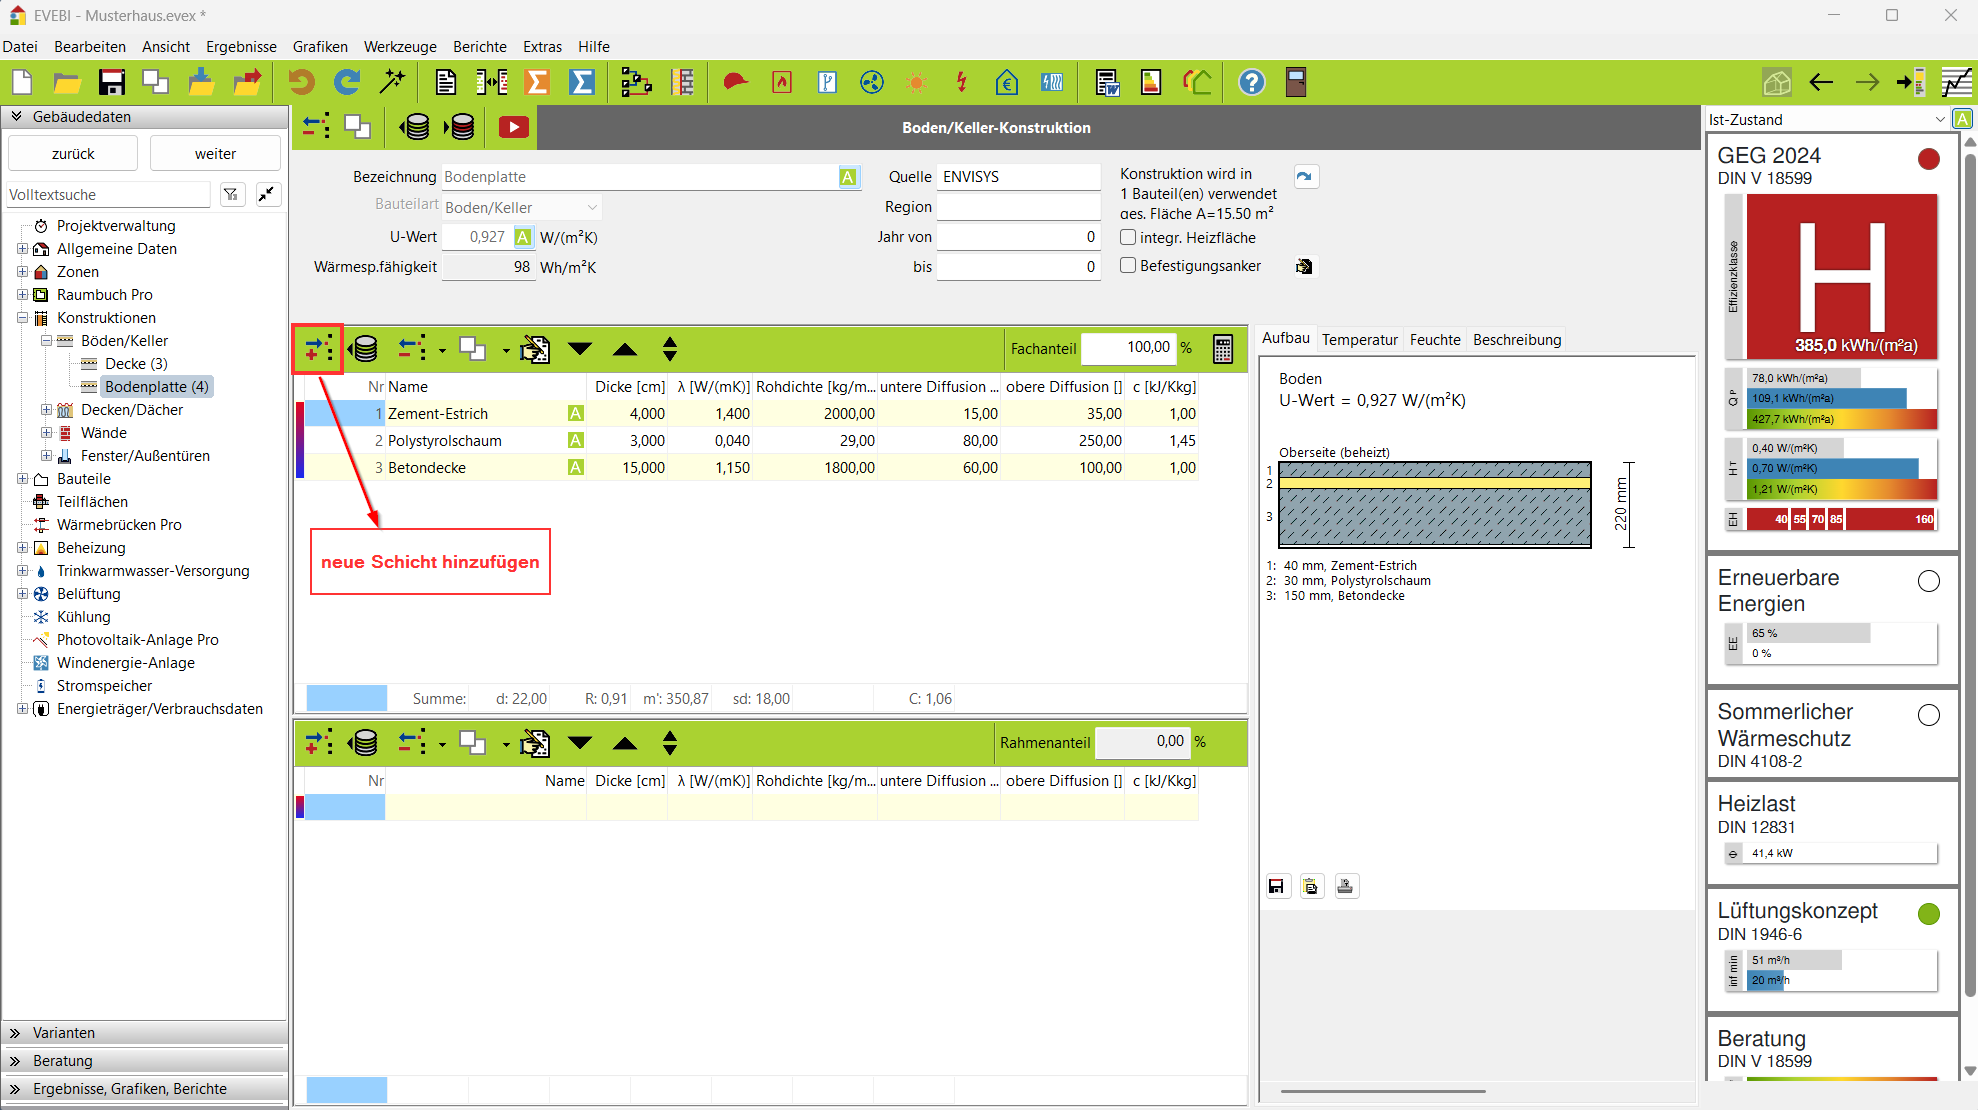The height and width of the screenshot is (1110, 1978).
Task: Add a new layer to the Fachanteil table
Action: [318, 349]
